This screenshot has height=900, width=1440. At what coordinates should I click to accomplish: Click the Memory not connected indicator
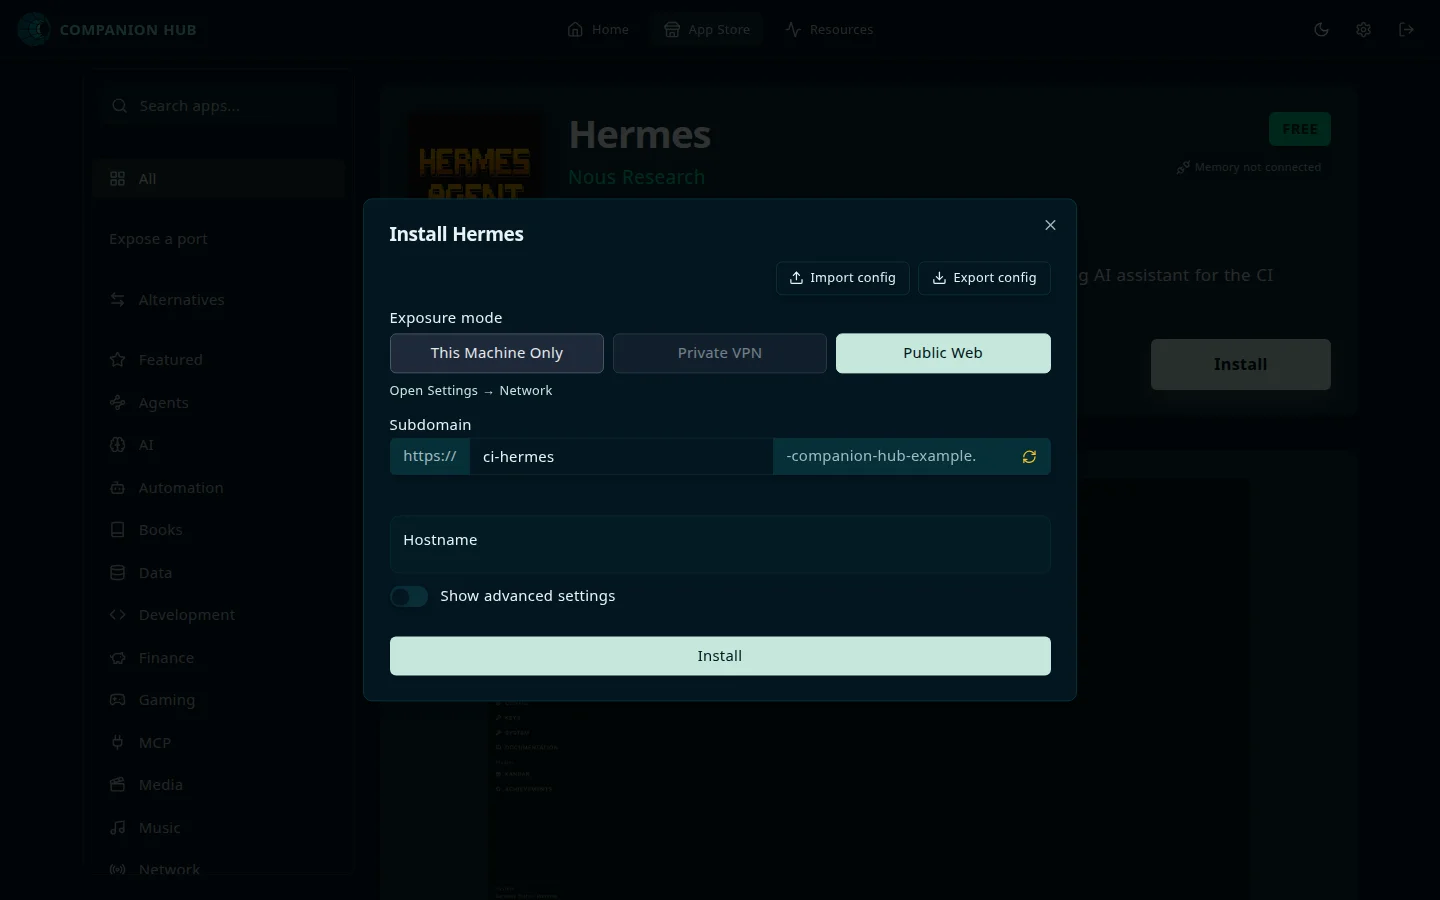click(x=1249, y=168)
